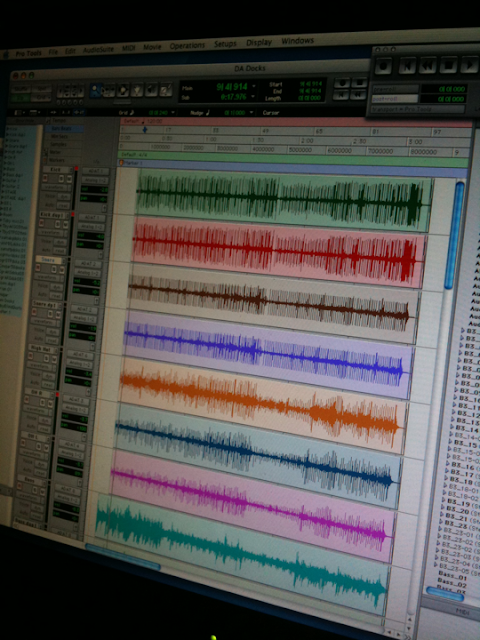Click Stop in Transport window
This screenshot has height=640, width=480.
[x=448, y=65]
